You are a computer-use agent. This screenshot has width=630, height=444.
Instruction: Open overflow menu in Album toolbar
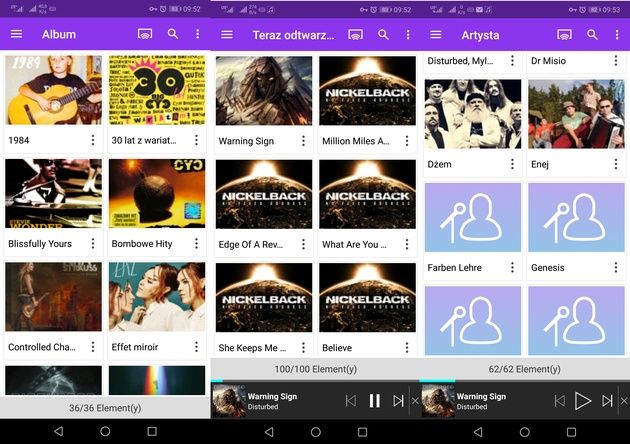pyautogui.click(x=197, y=34)
